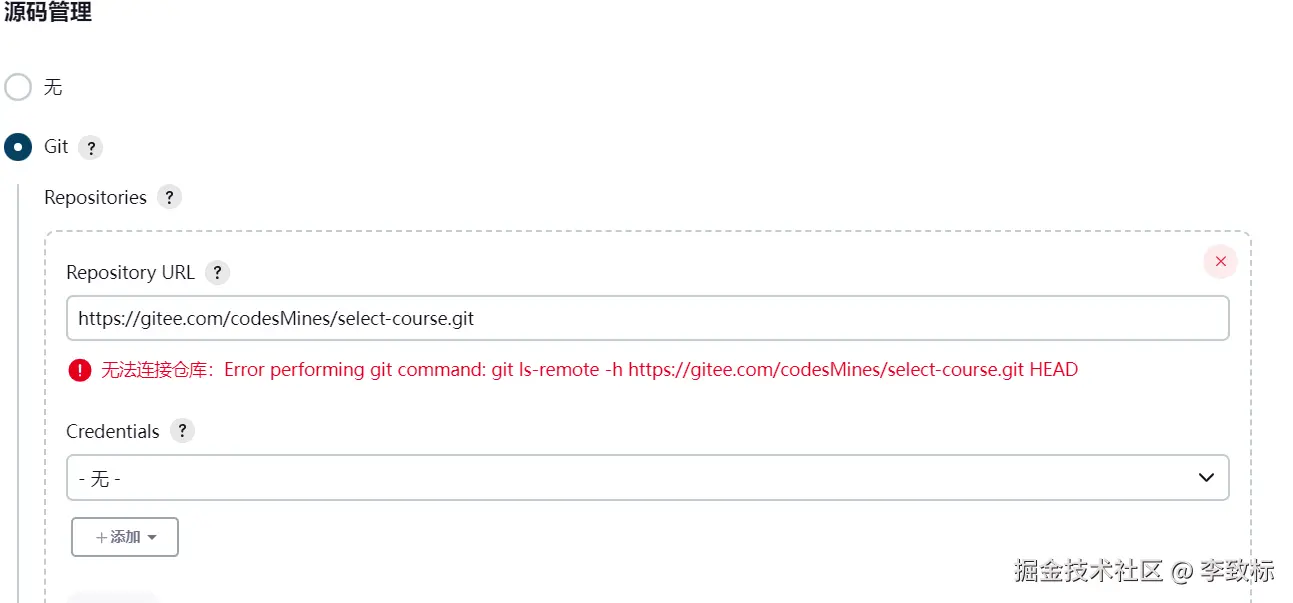Screen dimensions: 1293x603
Task: Click the Git option label text
Action: [56, 147]
